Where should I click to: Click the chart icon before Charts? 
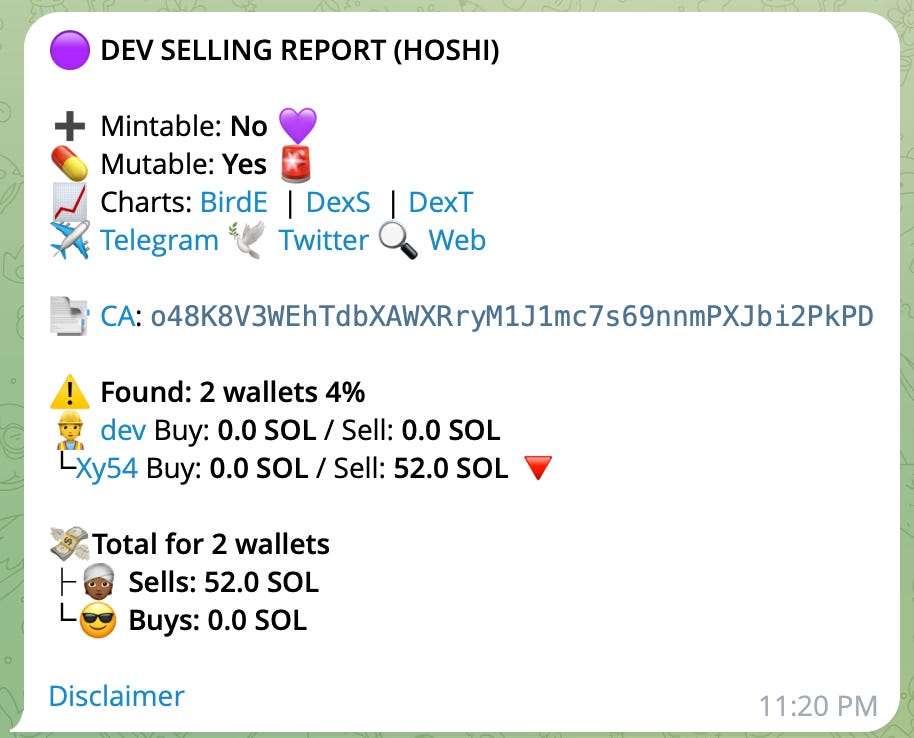(x=70, y=201)
